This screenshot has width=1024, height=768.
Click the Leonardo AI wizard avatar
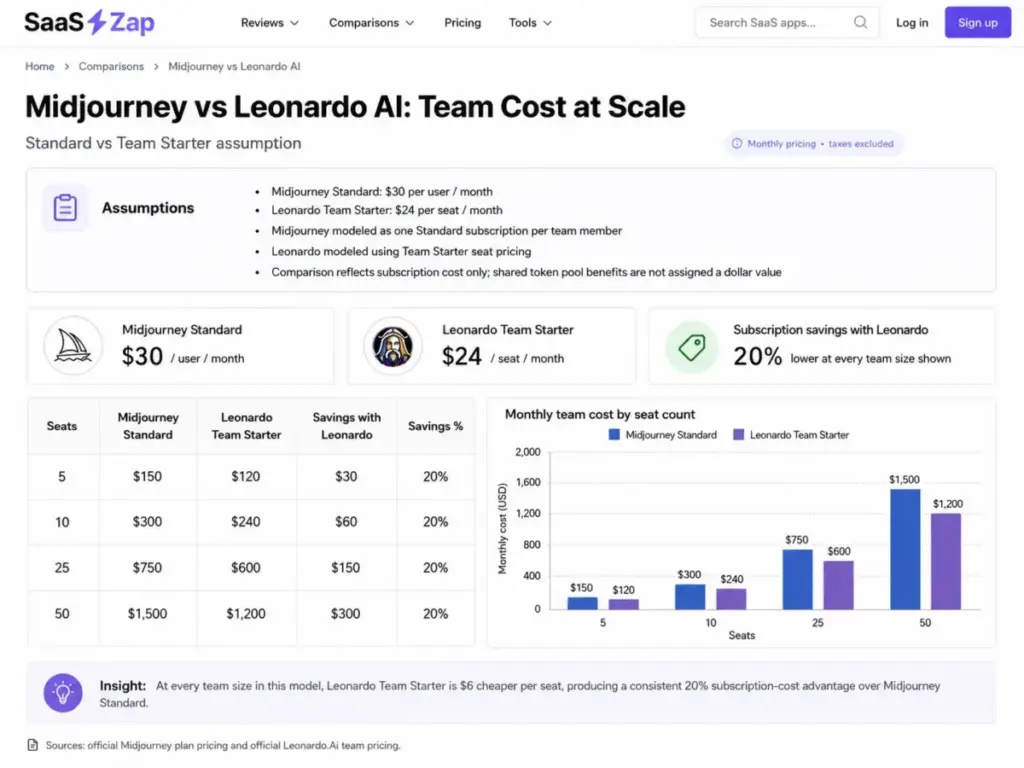(x=392, y=346)
